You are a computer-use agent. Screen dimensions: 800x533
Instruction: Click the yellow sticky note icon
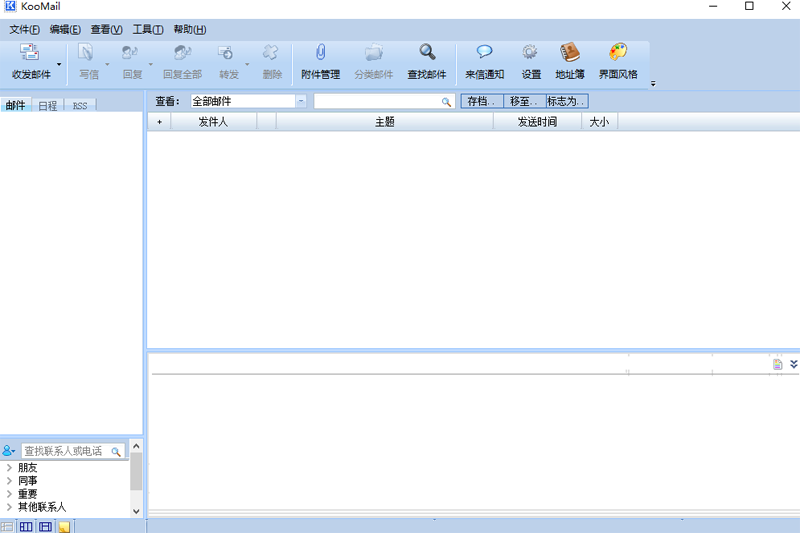tap(64, 526)
